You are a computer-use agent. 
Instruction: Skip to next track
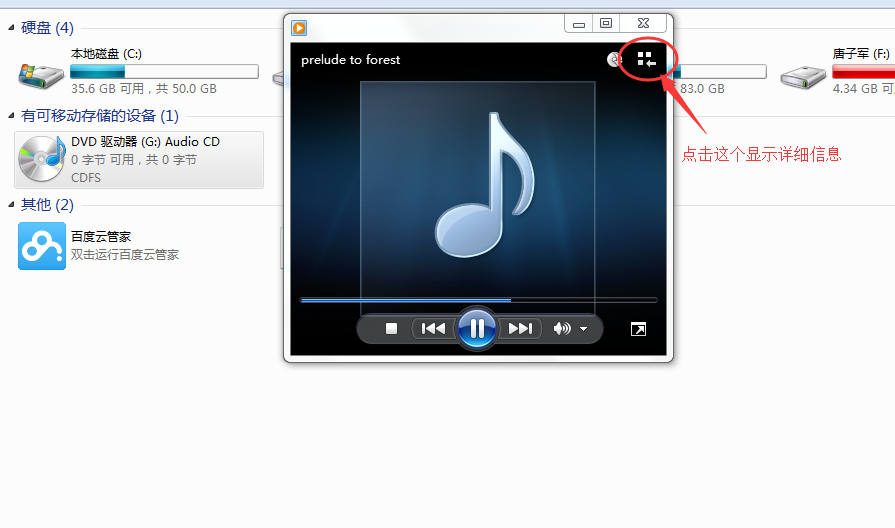[520, 329]
